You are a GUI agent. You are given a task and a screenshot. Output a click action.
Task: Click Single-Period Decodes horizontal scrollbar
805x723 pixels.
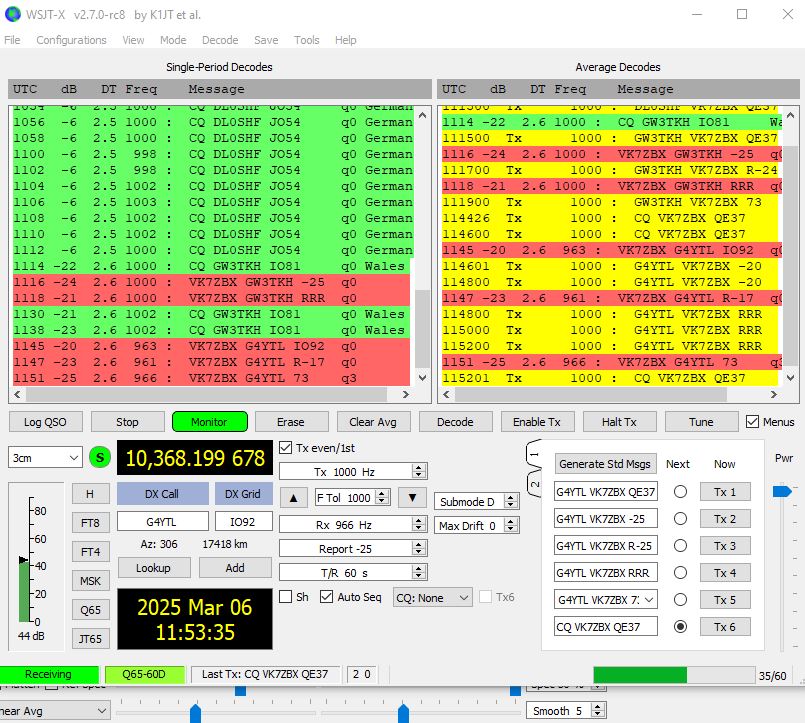206,394
